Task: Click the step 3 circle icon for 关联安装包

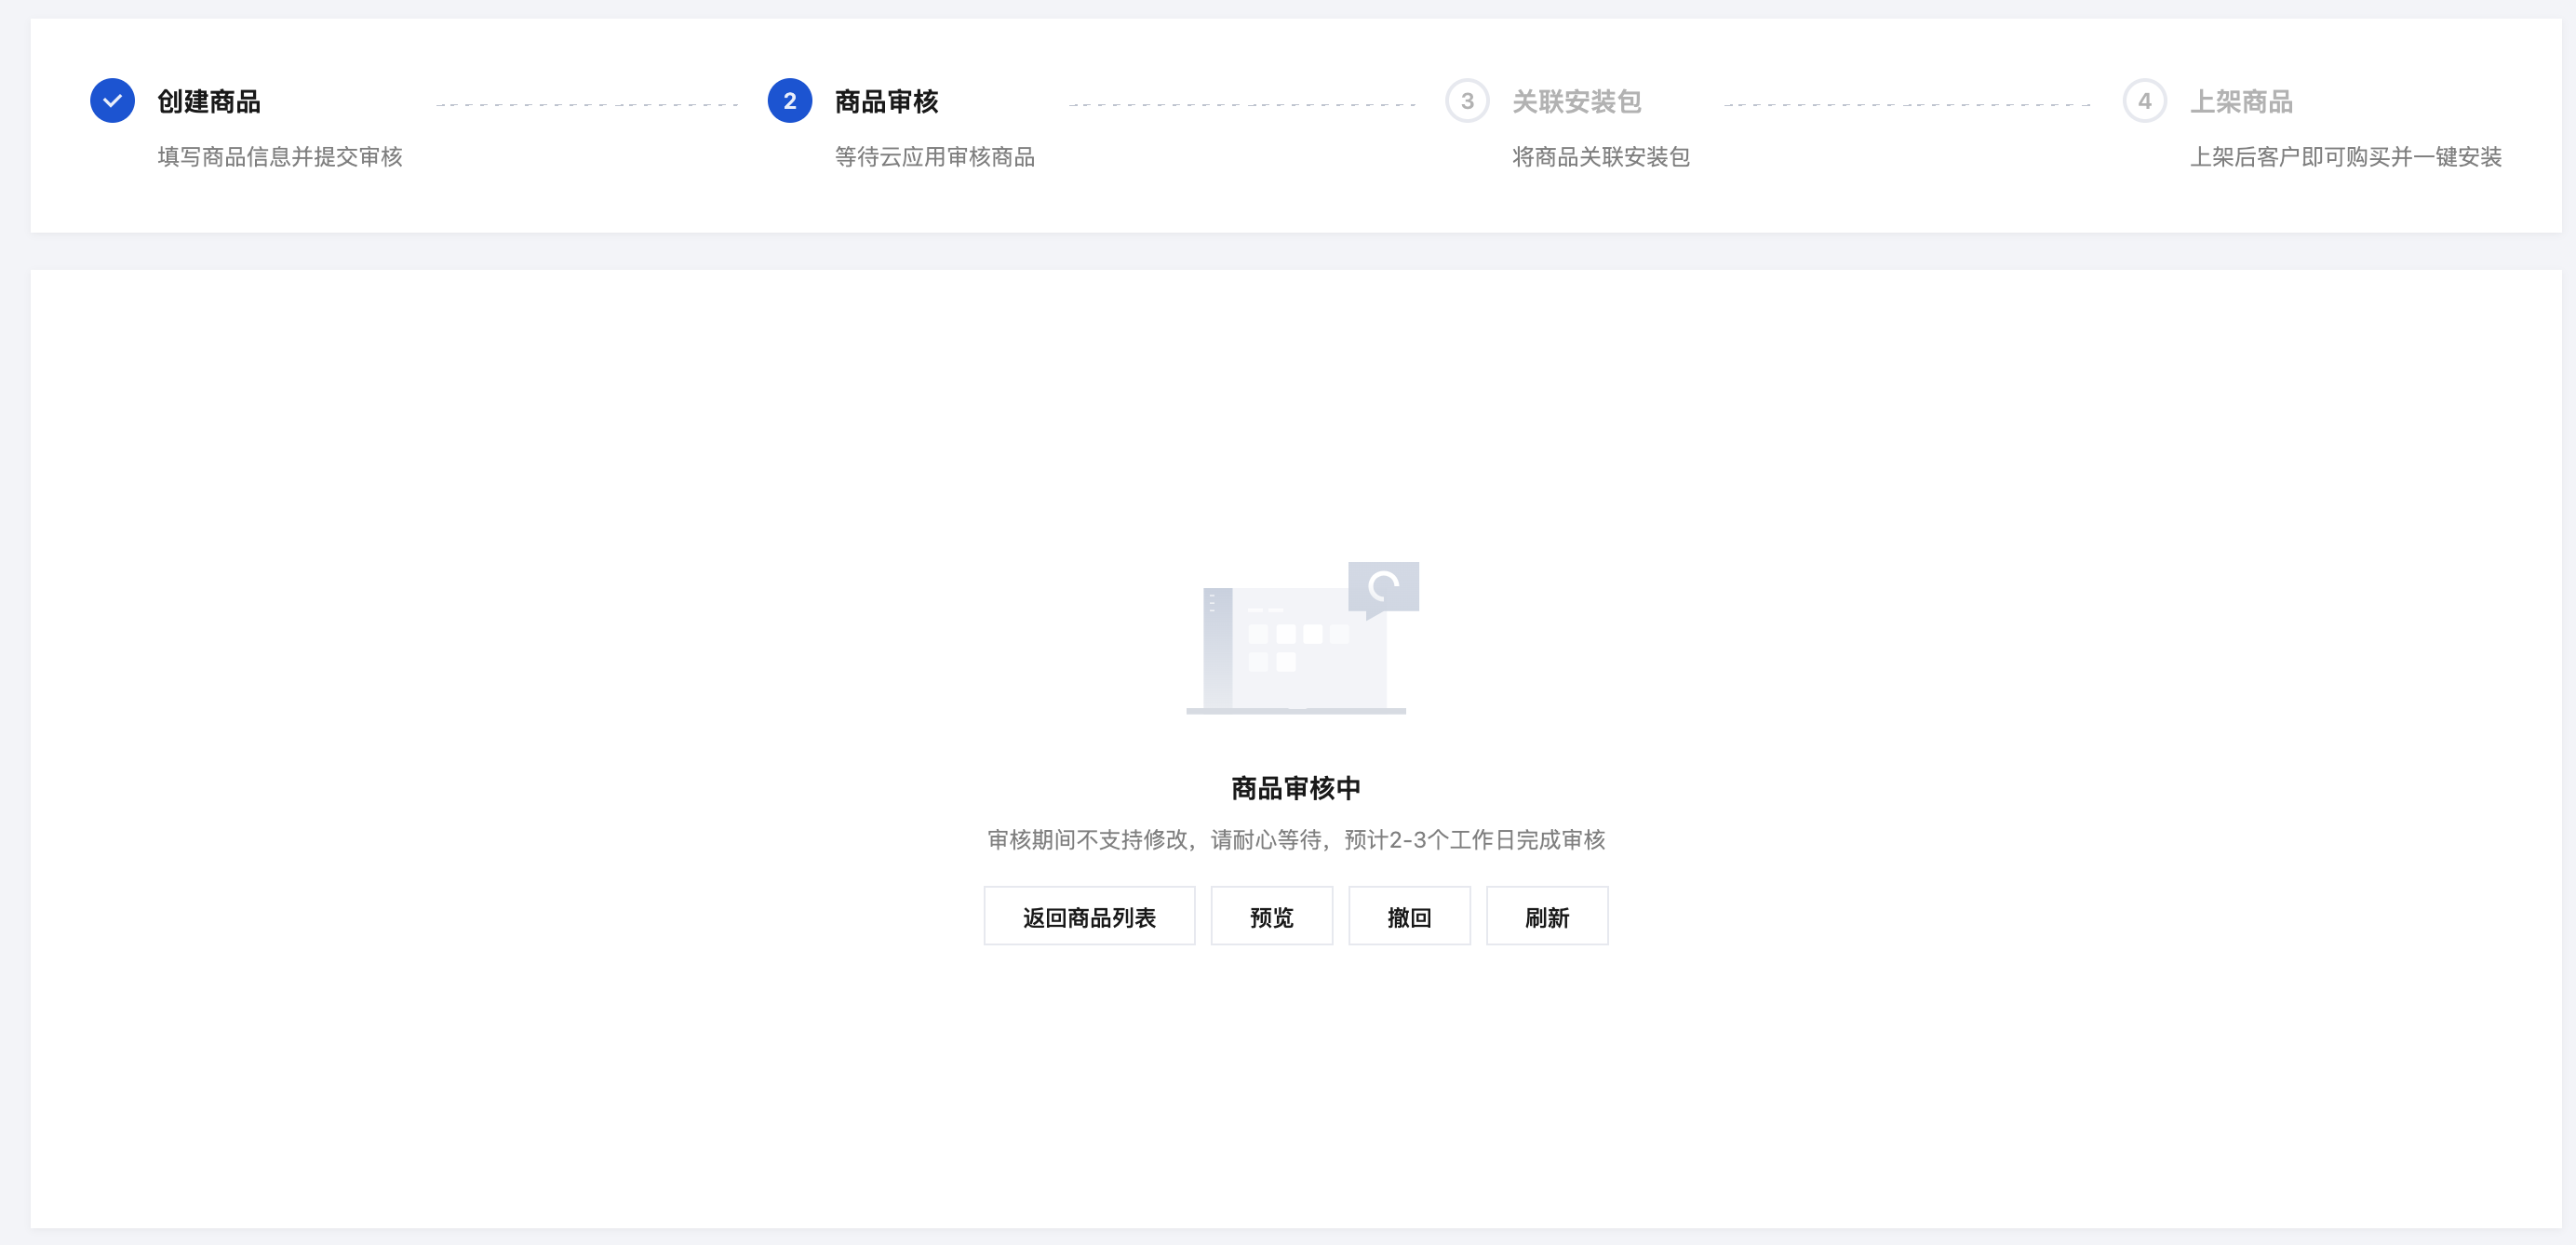Action: point(1467,101)
